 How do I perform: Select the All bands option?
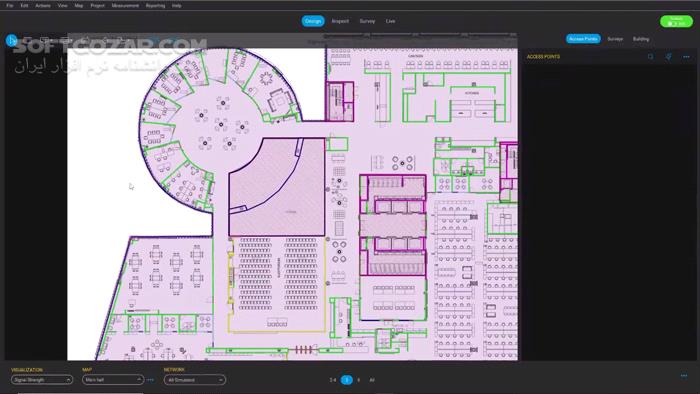(x=372, y=380)
